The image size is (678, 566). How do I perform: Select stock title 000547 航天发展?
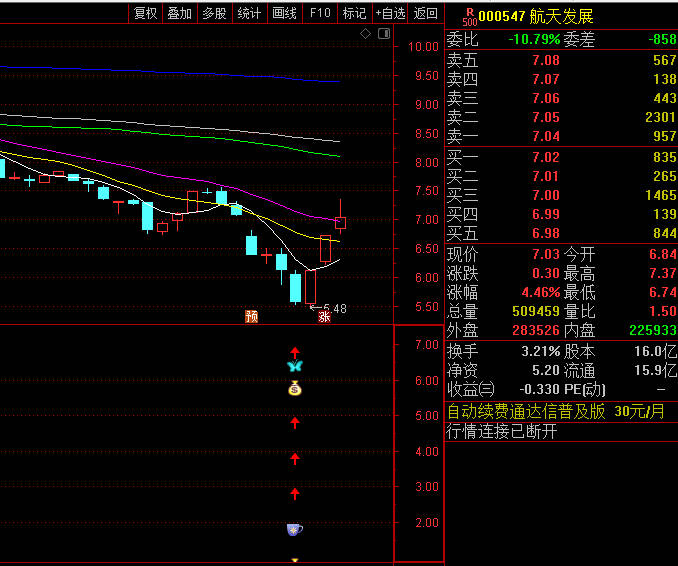tap(536, 17)
